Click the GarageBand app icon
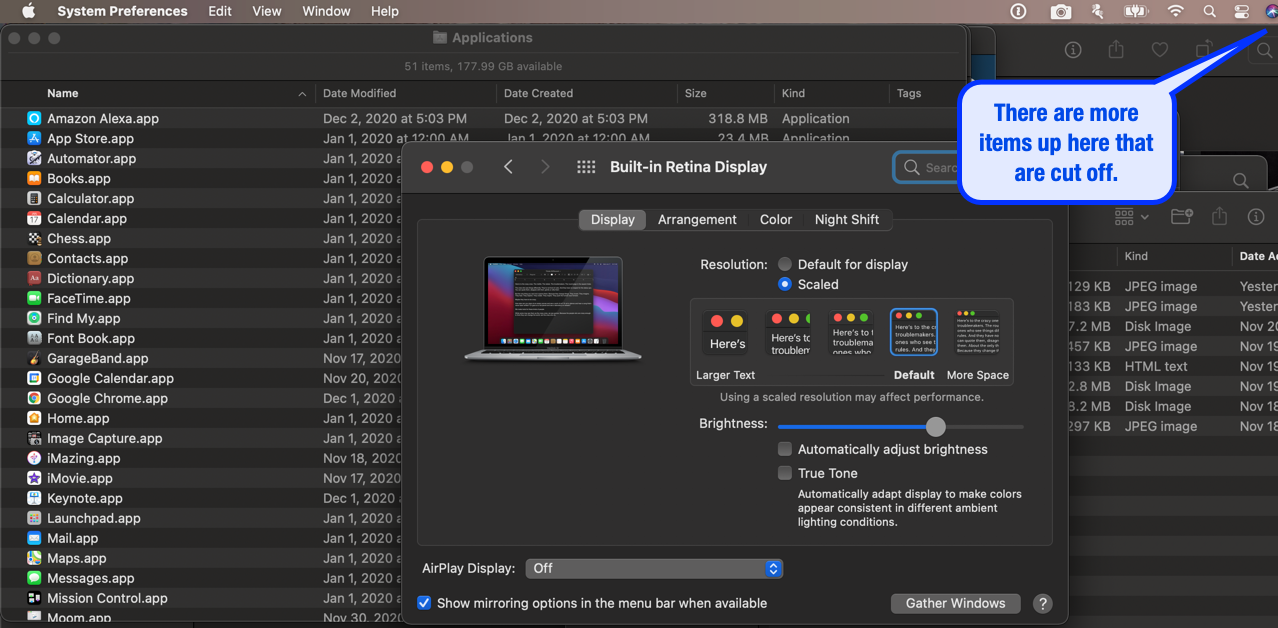This screenshot has width=1278, height=628. tap(34, 358)
